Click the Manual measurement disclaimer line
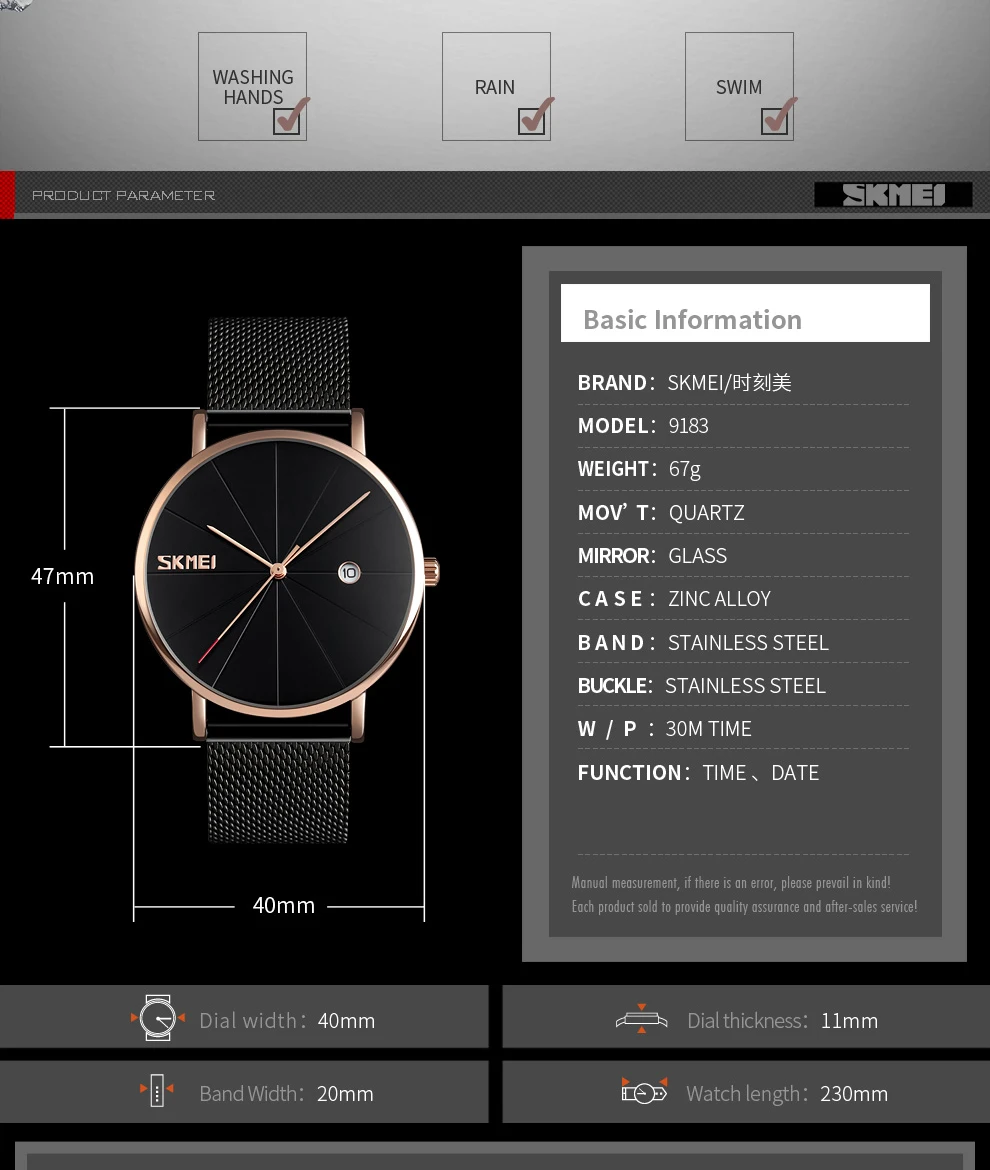Viewport: 990px width, 1170px height. 730,883
